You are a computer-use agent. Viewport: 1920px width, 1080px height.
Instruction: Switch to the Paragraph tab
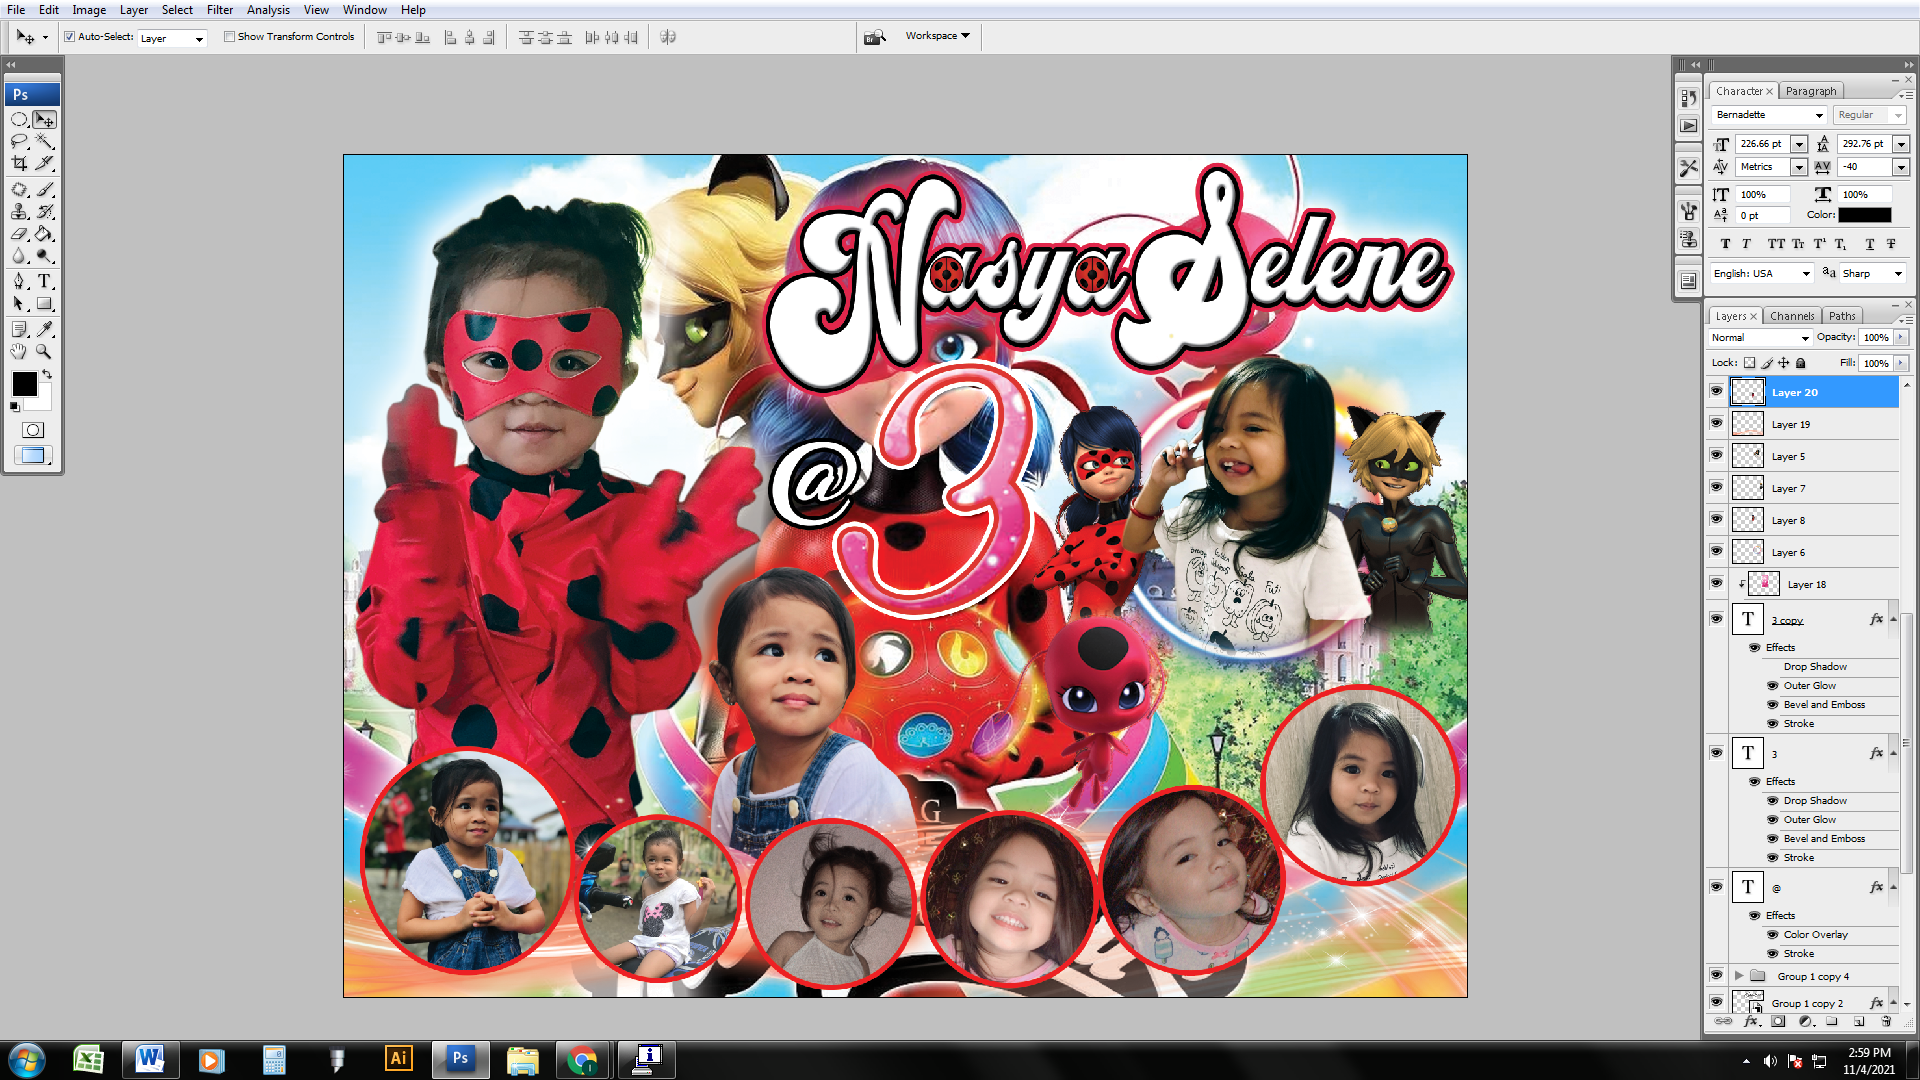point(1811,91)
